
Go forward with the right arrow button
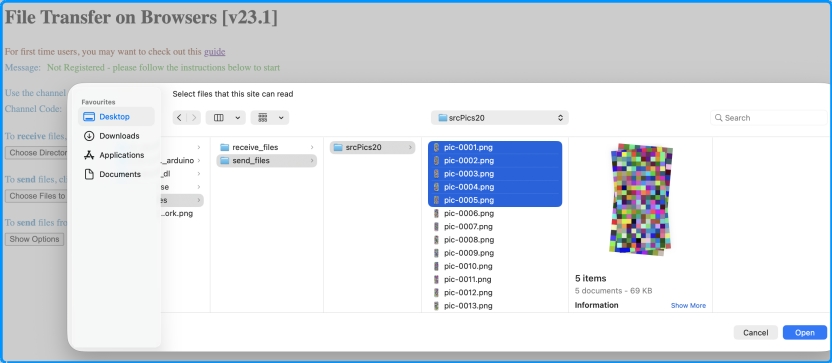[x=194, y=118]
